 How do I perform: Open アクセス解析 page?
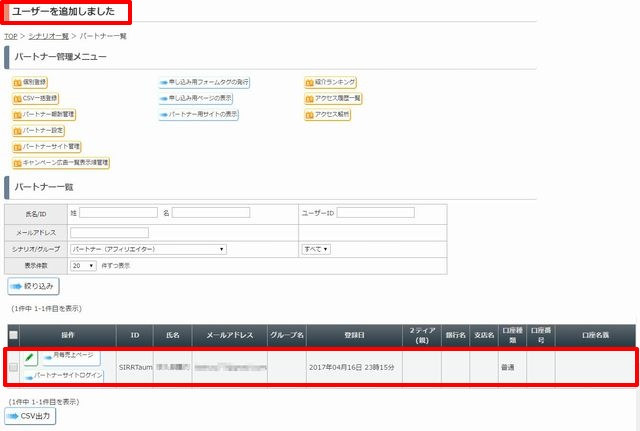[x=327, y=114]
